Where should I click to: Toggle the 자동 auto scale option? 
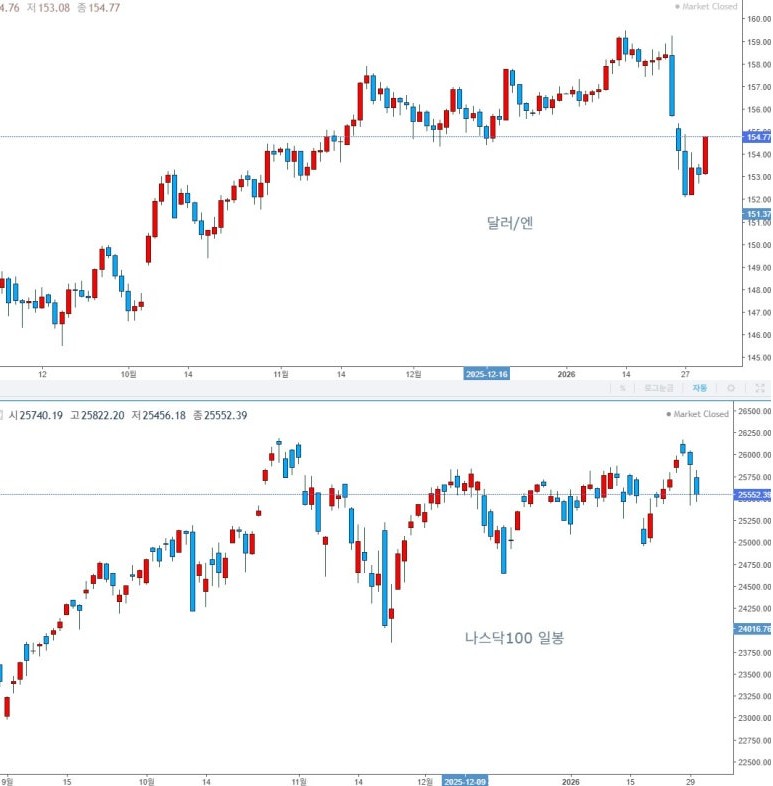699,388
